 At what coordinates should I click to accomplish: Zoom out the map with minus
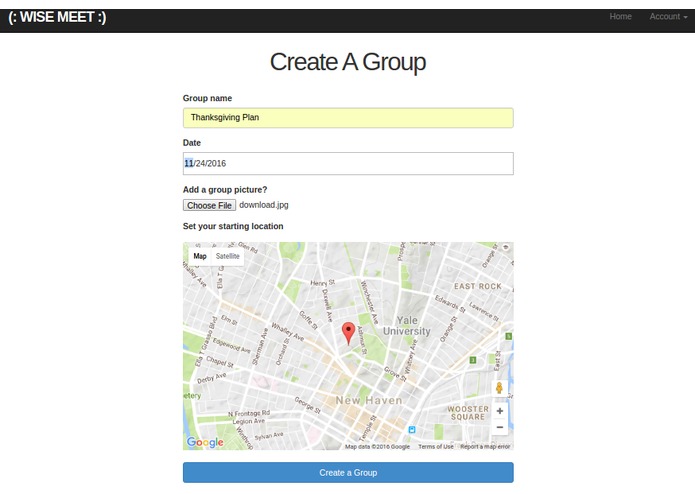(x=500, y=427)
